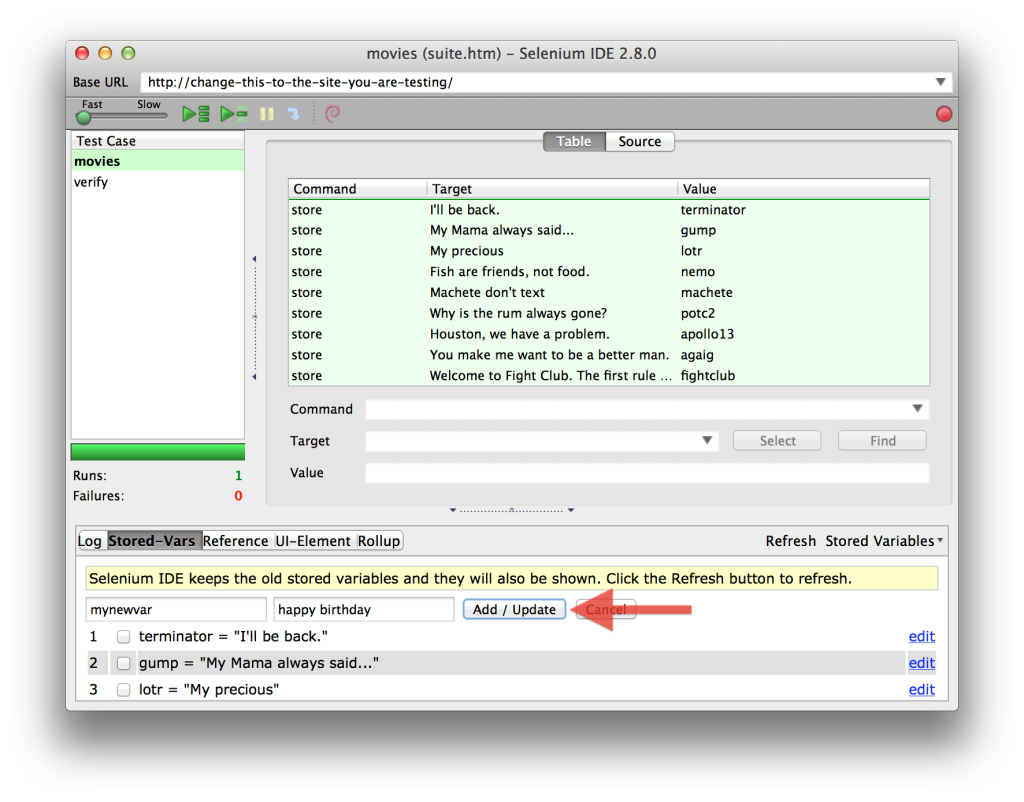Select the verify test case
The width and height of the screenshot is (1024, 802).
point(157,182)
